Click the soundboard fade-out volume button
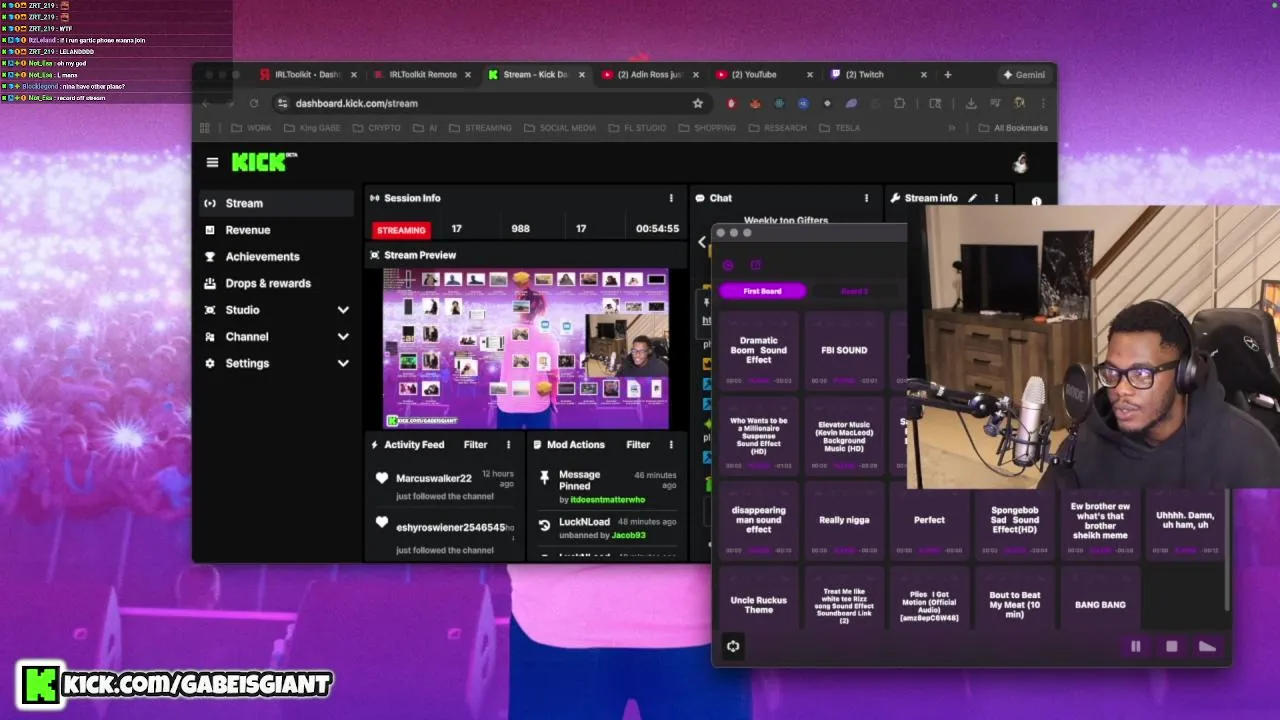The image size is (1280, 720). (x=1208, y=646)
